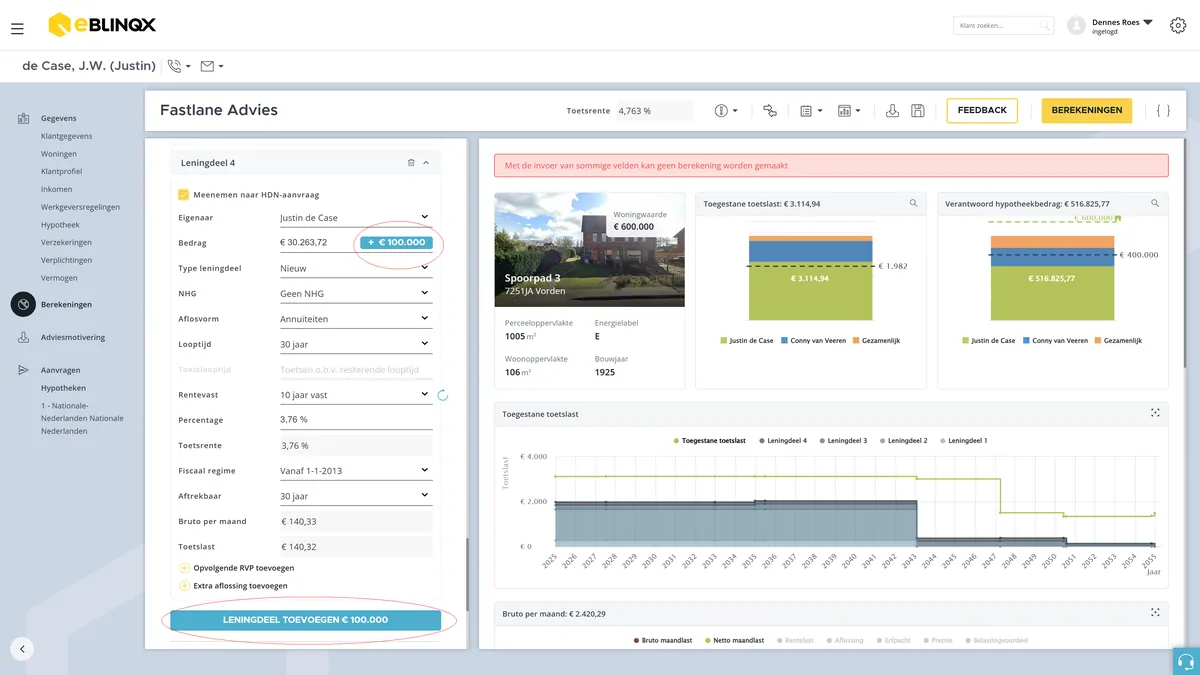The image size is (1200, 675).
Task: Click the Klant zoeken search field
Action: pos(1003,25)
